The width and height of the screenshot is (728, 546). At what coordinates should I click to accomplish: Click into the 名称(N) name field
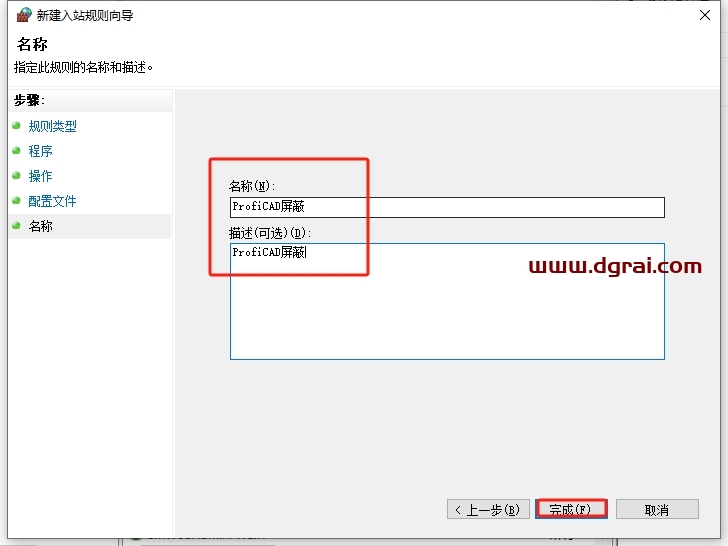pyautogui.click(x=447, y=207)
